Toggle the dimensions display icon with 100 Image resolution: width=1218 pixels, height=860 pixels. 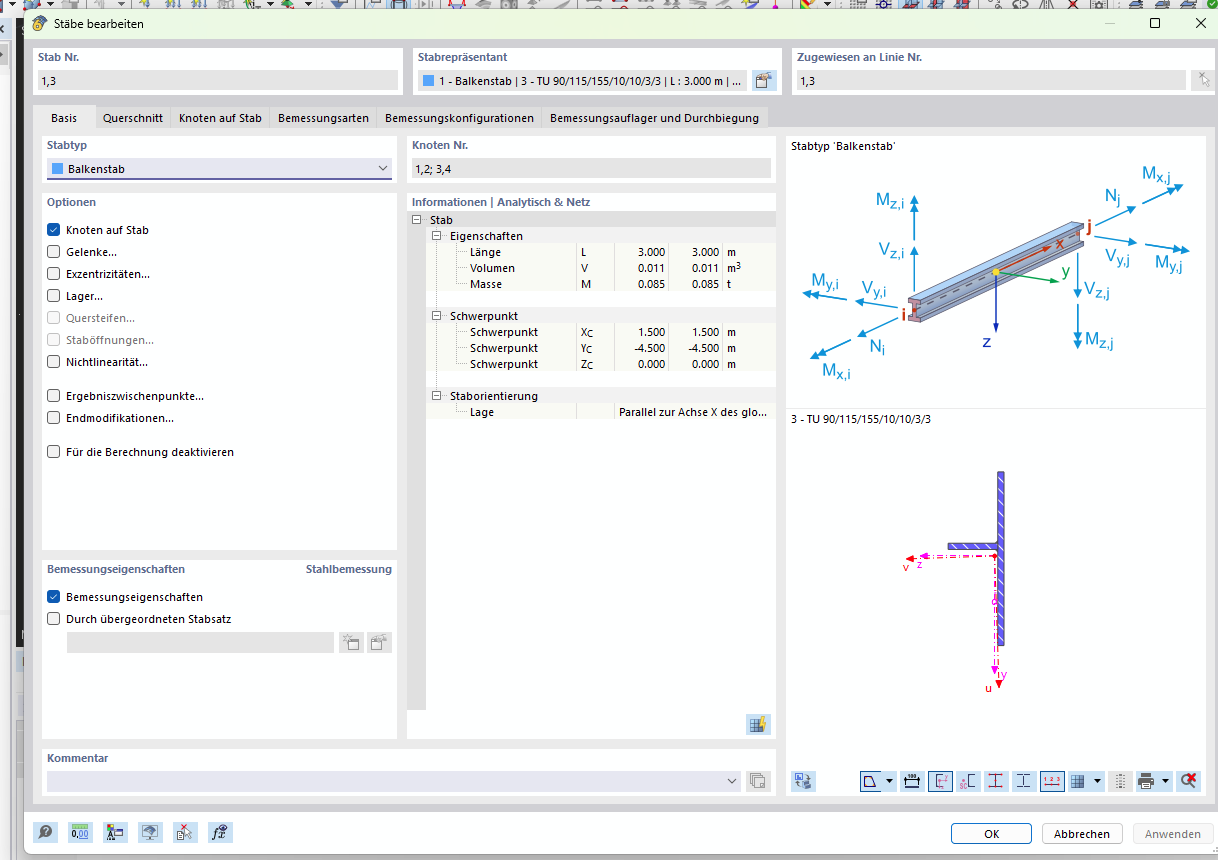click(912, 781)
